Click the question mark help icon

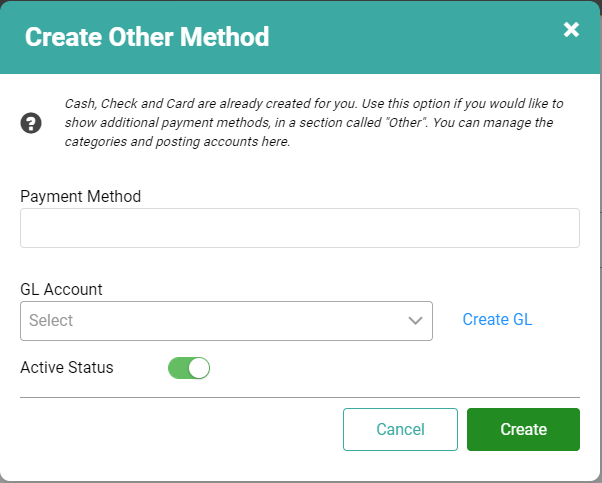[x=31, y=123]
